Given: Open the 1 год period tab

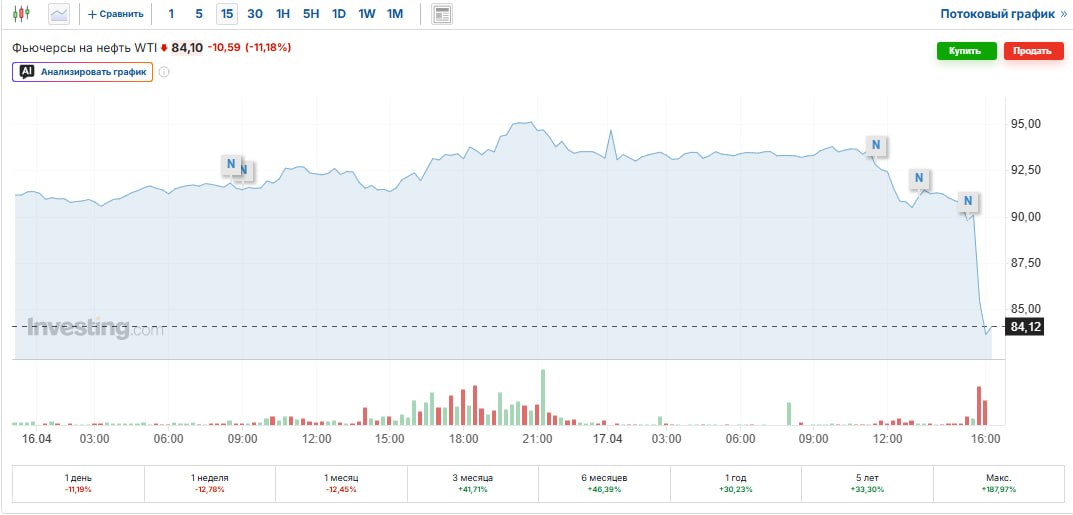Looking at the screenshot, I should click(x=735, y=483).
